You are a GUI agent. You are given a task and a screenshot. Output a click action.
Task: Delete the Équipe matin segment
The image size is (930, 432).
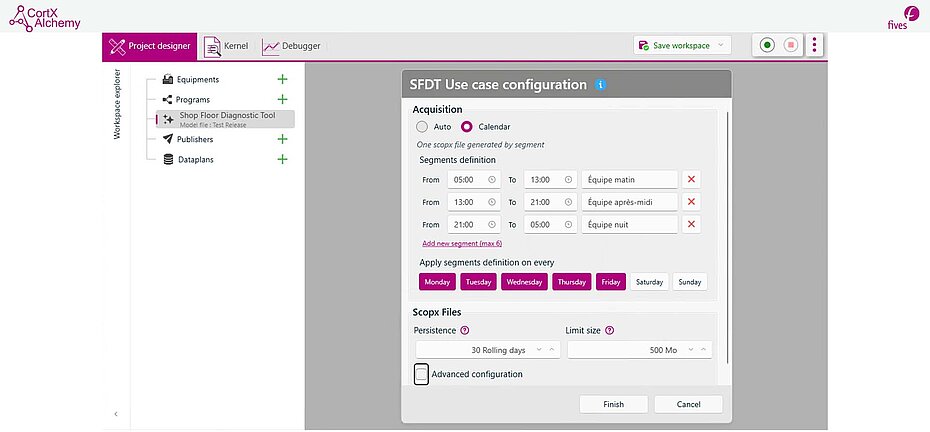point(691,180)
